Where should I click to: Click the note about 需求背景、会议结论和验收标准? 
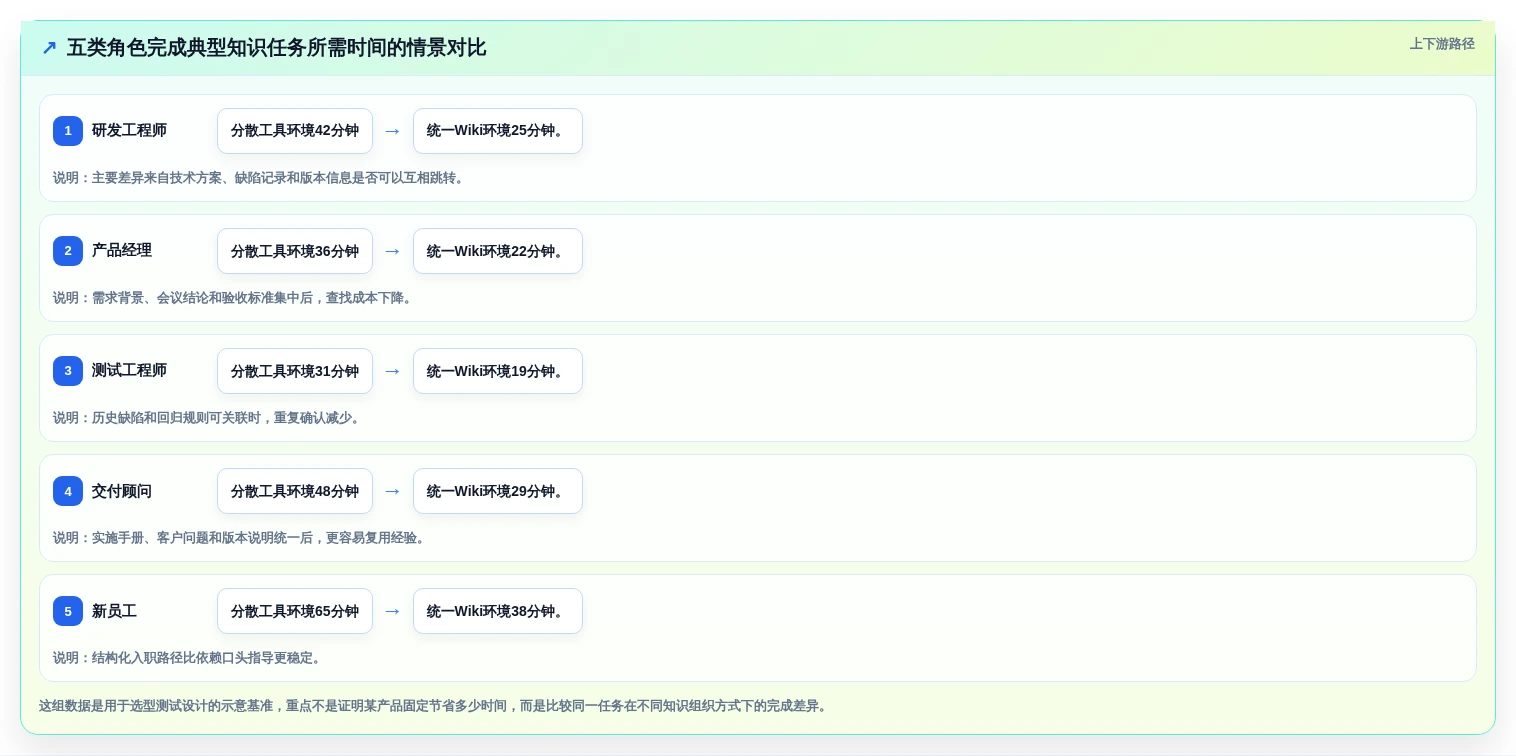tap(234, 298)
